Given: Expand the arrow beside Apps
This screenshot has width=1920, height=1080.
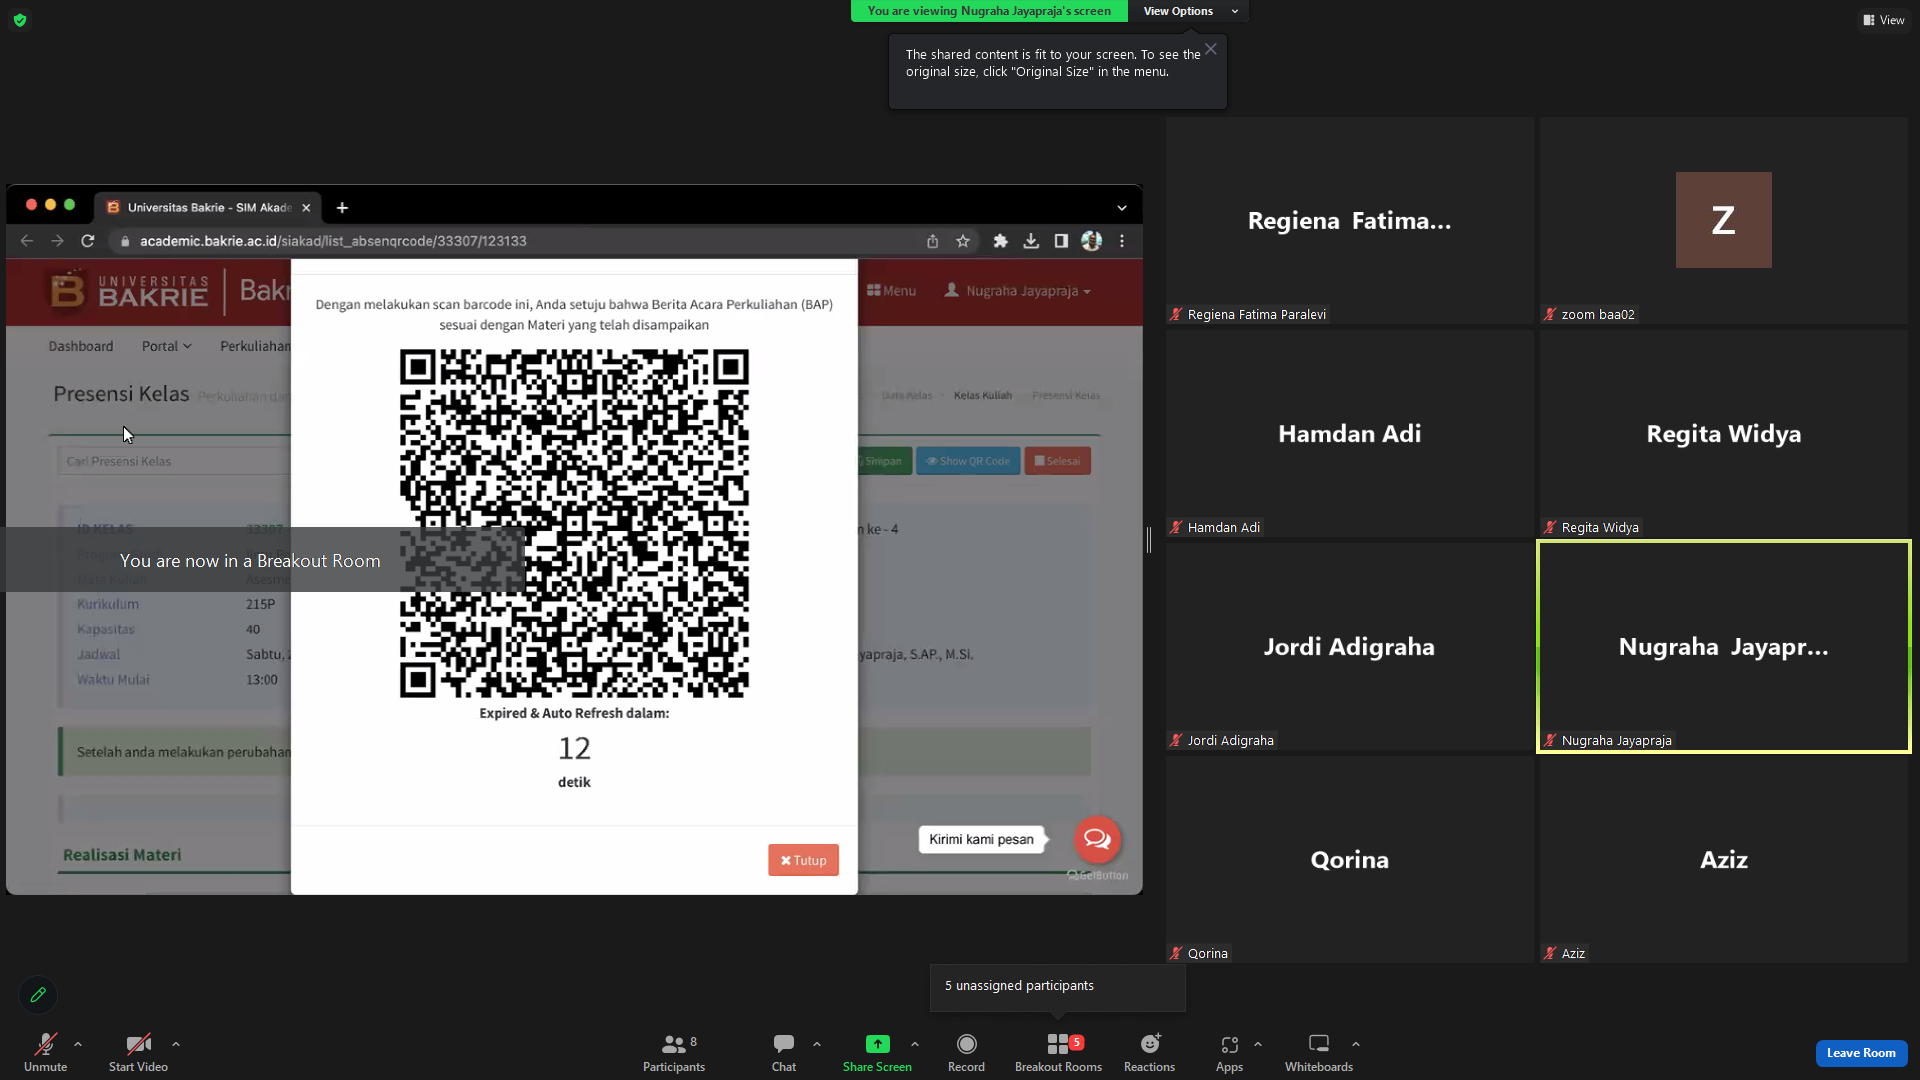Looking at the screenshot, I should click(1258, 1044).
